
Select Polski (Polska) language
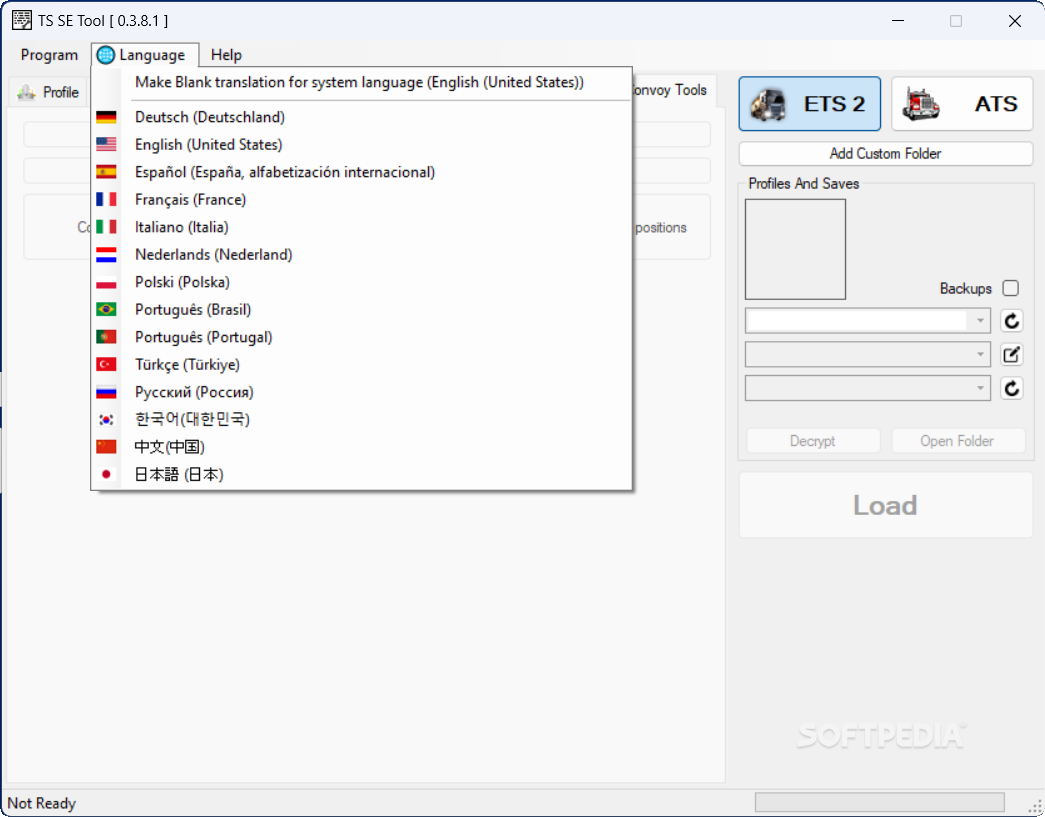[361, 282]
